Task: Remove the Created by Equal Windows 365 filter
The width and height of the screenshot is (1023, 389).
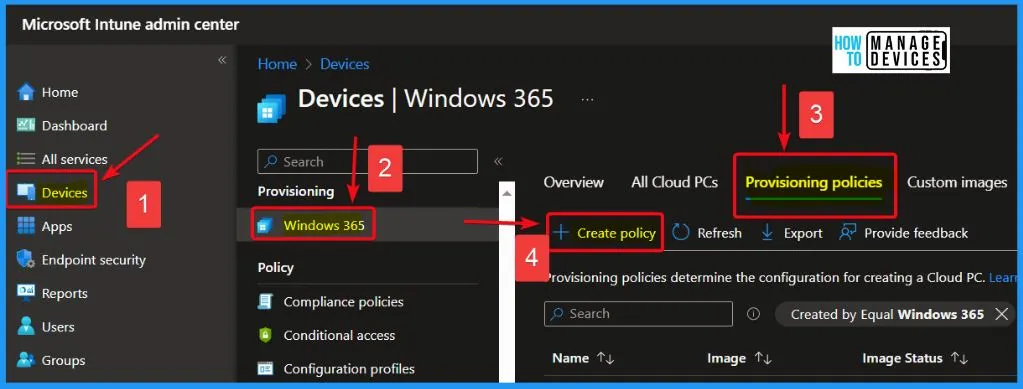Action: 1001,314
